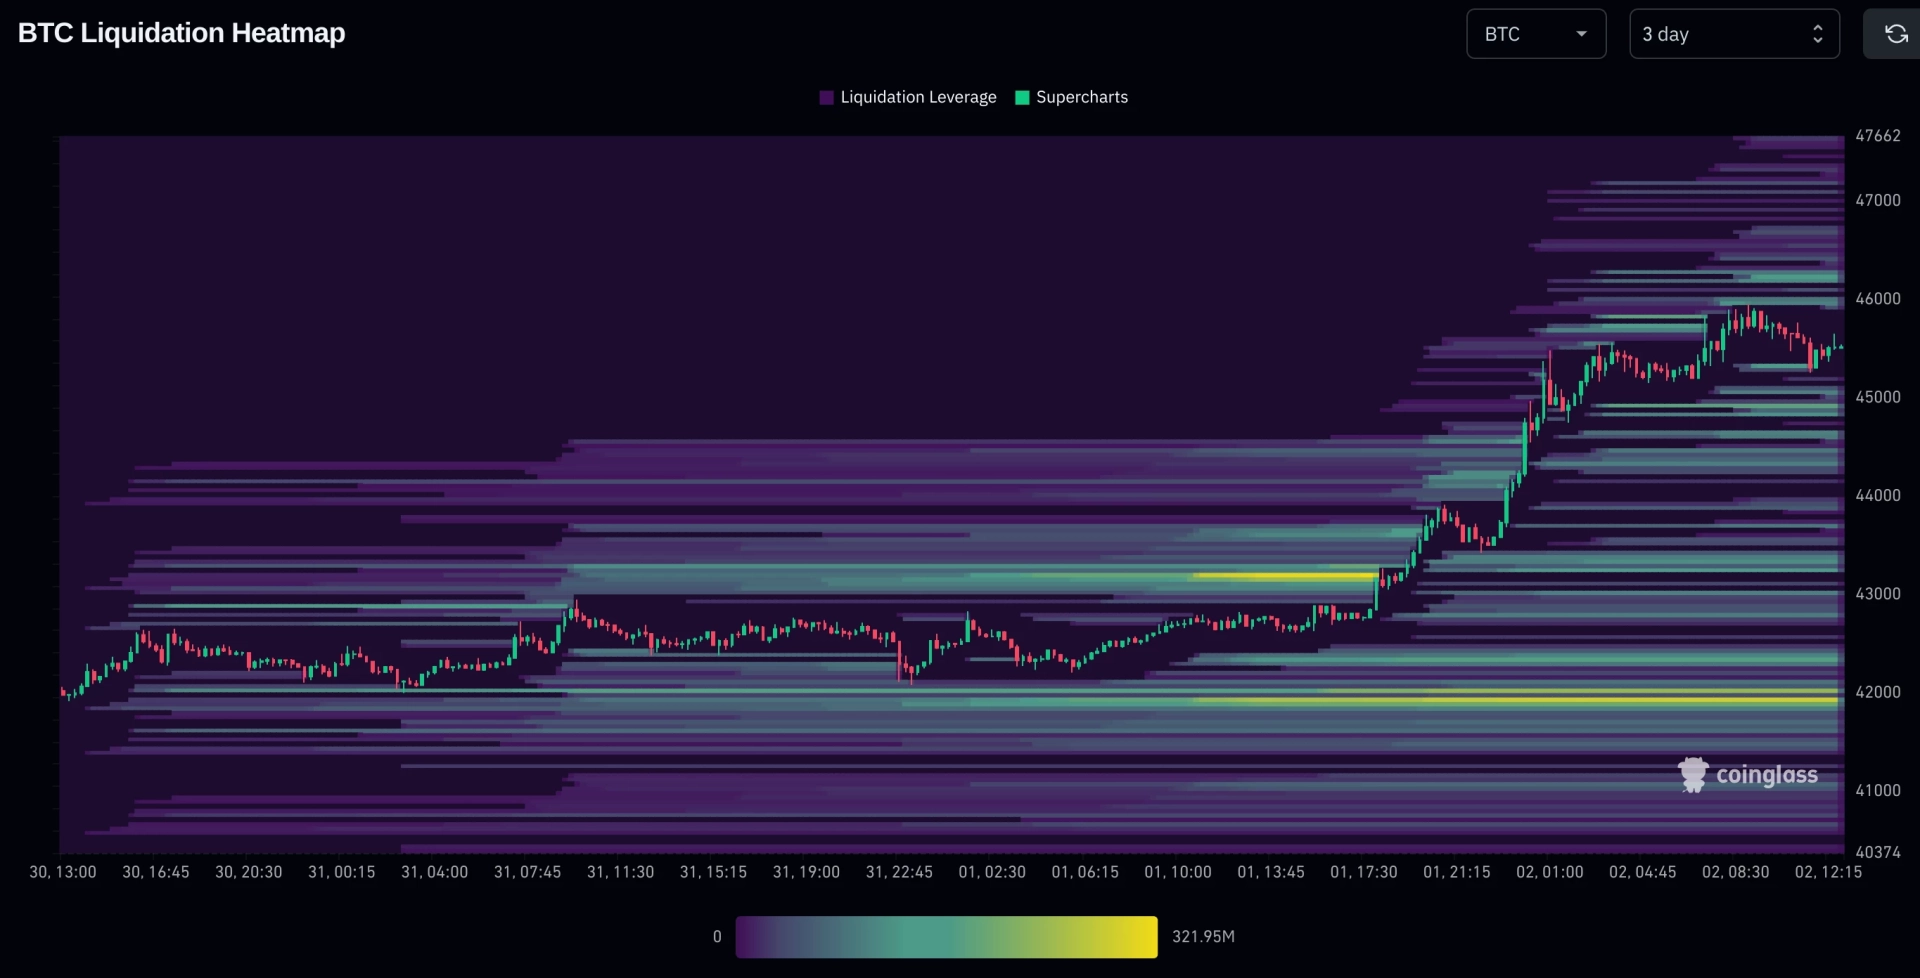The height and width of the screenshot is (978, 1920).
Task: Click the '30, 16:45' time axis label
Action: [x=156, y=872]
